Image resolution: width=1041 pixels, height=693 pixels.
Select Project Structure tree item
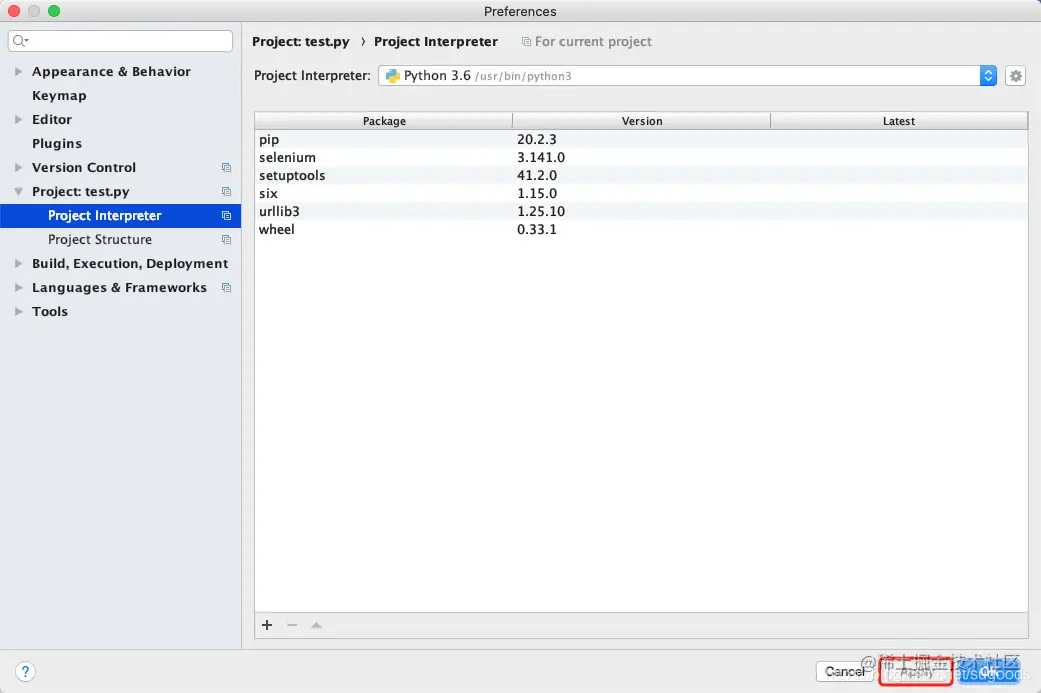tap(100, 240)
